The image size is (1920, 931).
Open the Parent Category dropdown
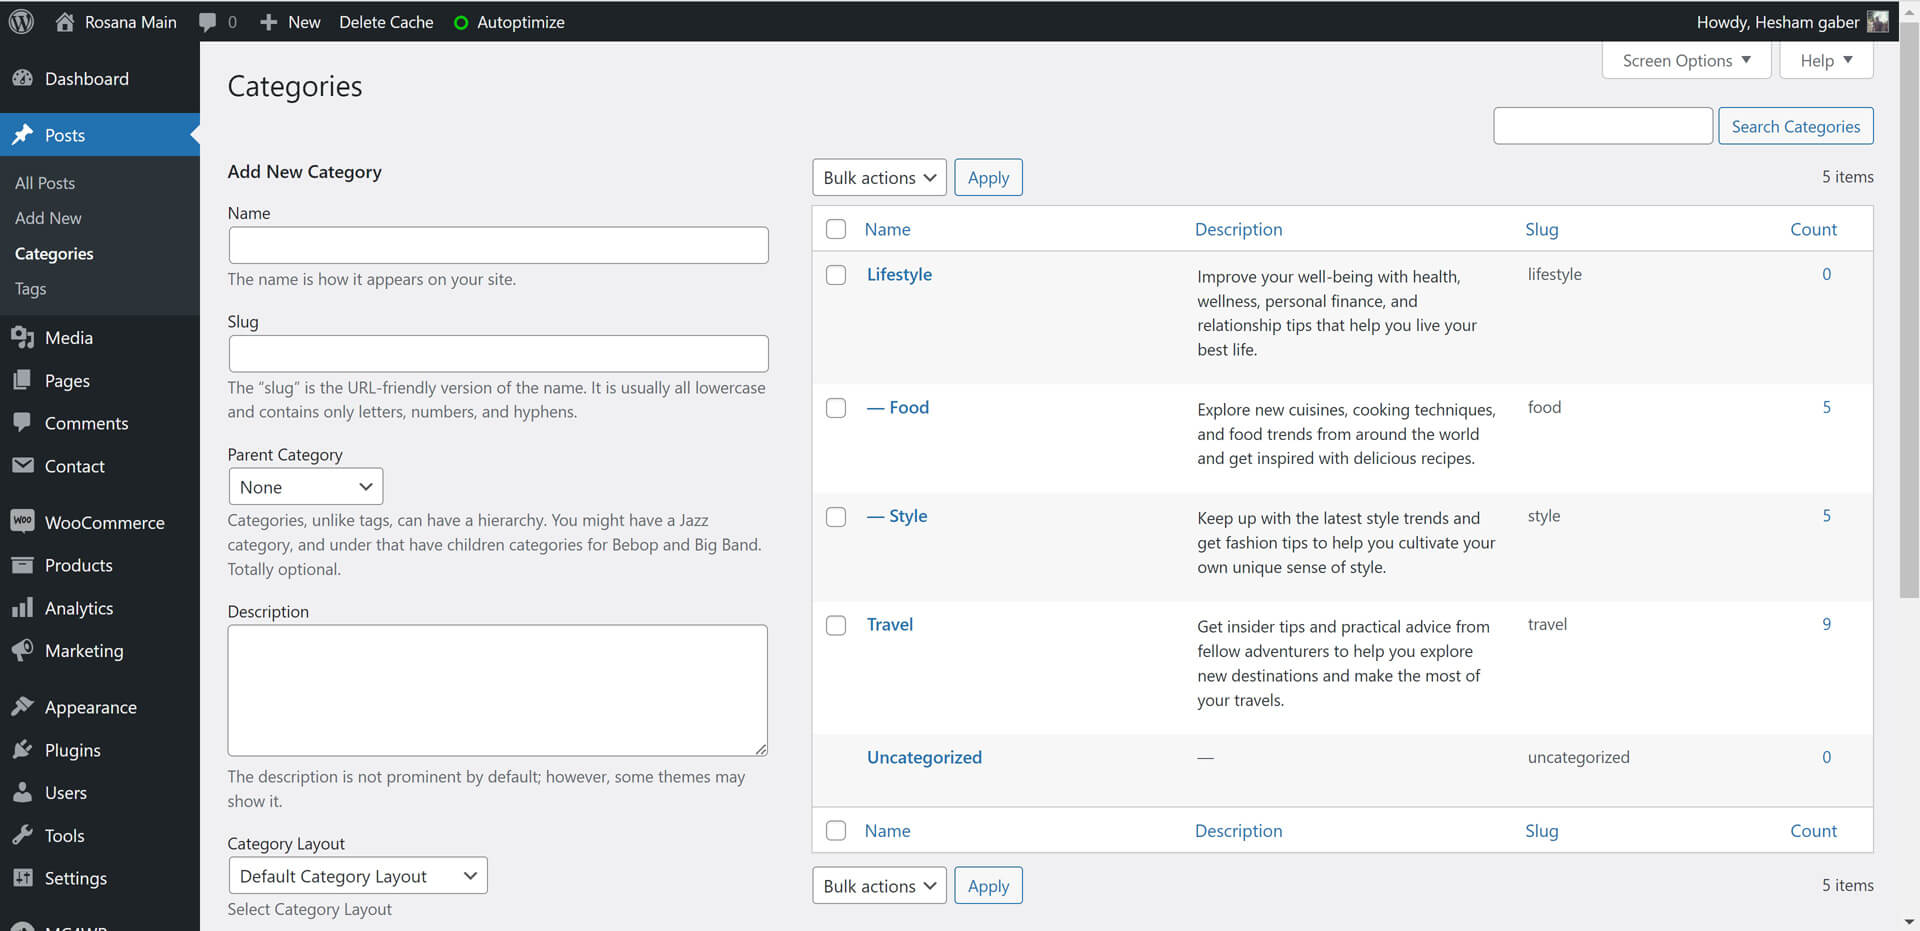click(305, 487)
